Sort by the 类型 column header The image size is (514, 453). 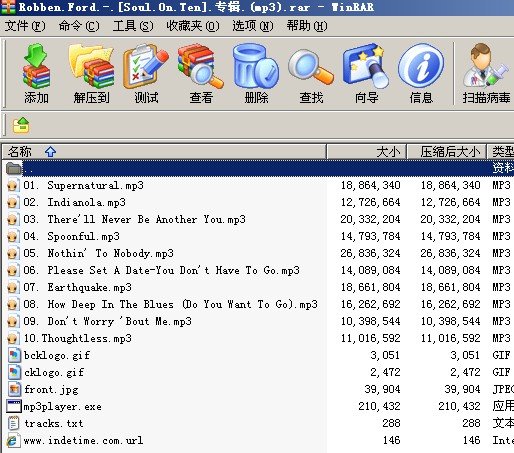point(501,152)
